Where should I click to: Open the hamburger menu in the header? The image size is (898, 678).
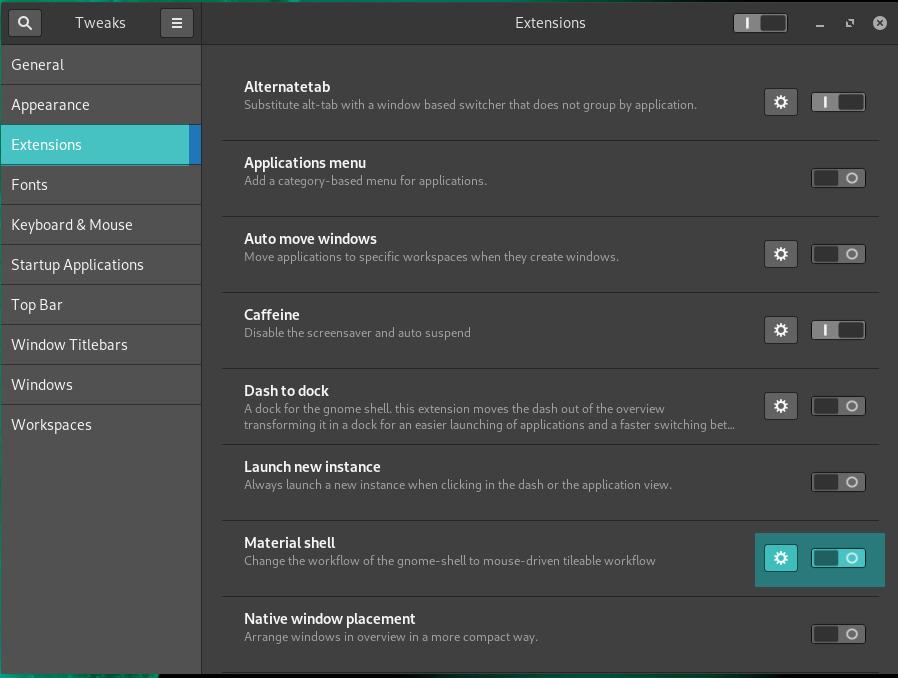(x=177, y=23)
